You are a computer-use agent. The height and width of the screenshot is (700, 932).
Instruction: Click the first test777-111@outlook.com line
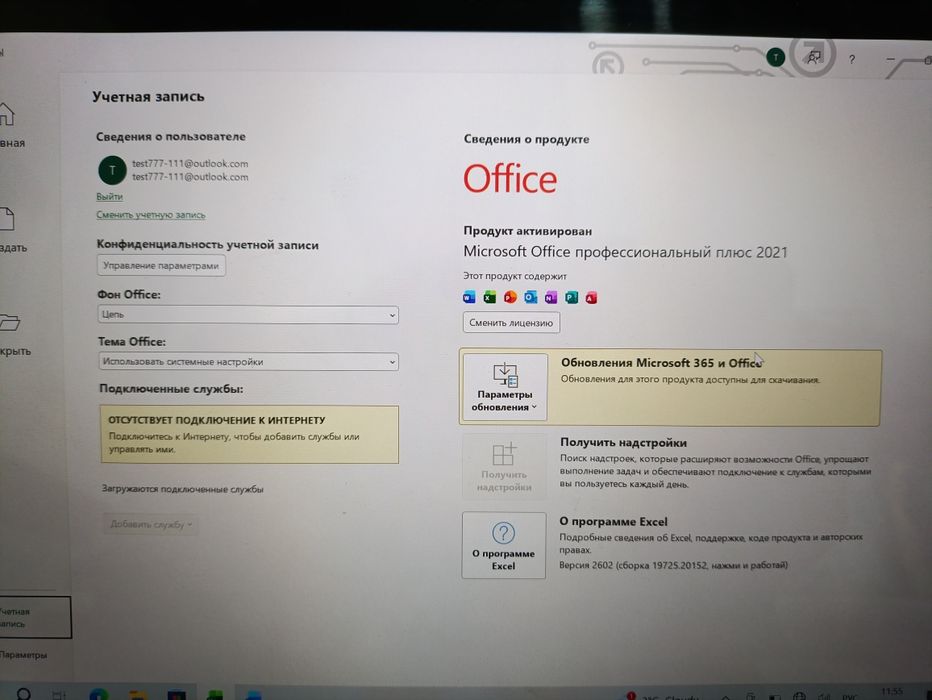190,163
